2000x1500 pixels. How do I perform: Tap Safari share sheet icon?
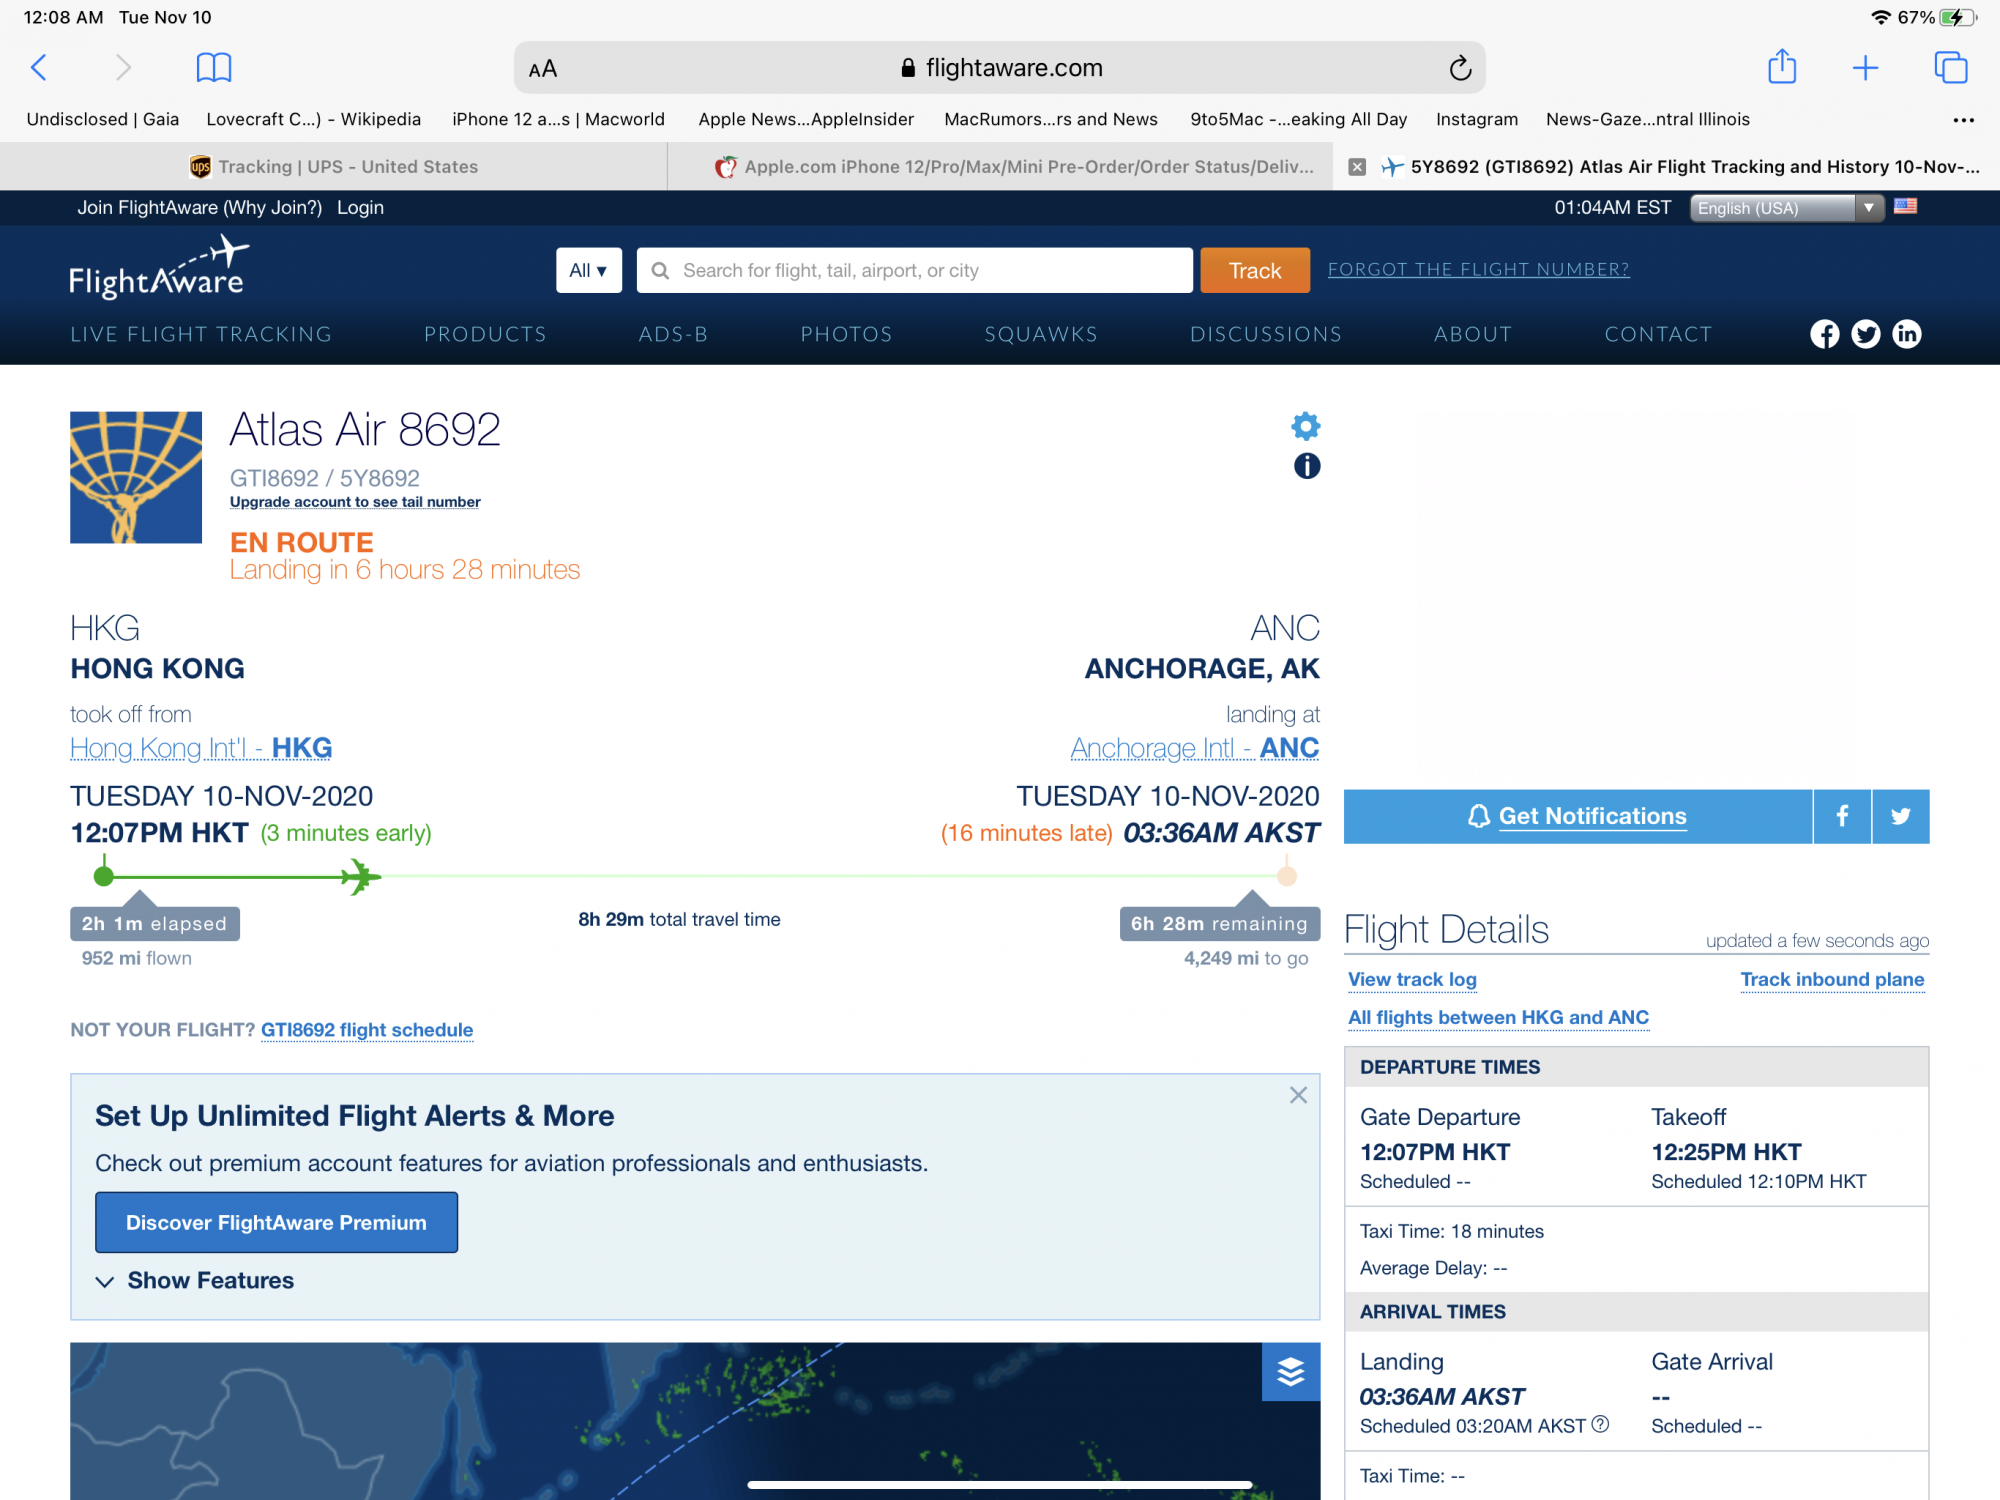tap(1782, 68)
